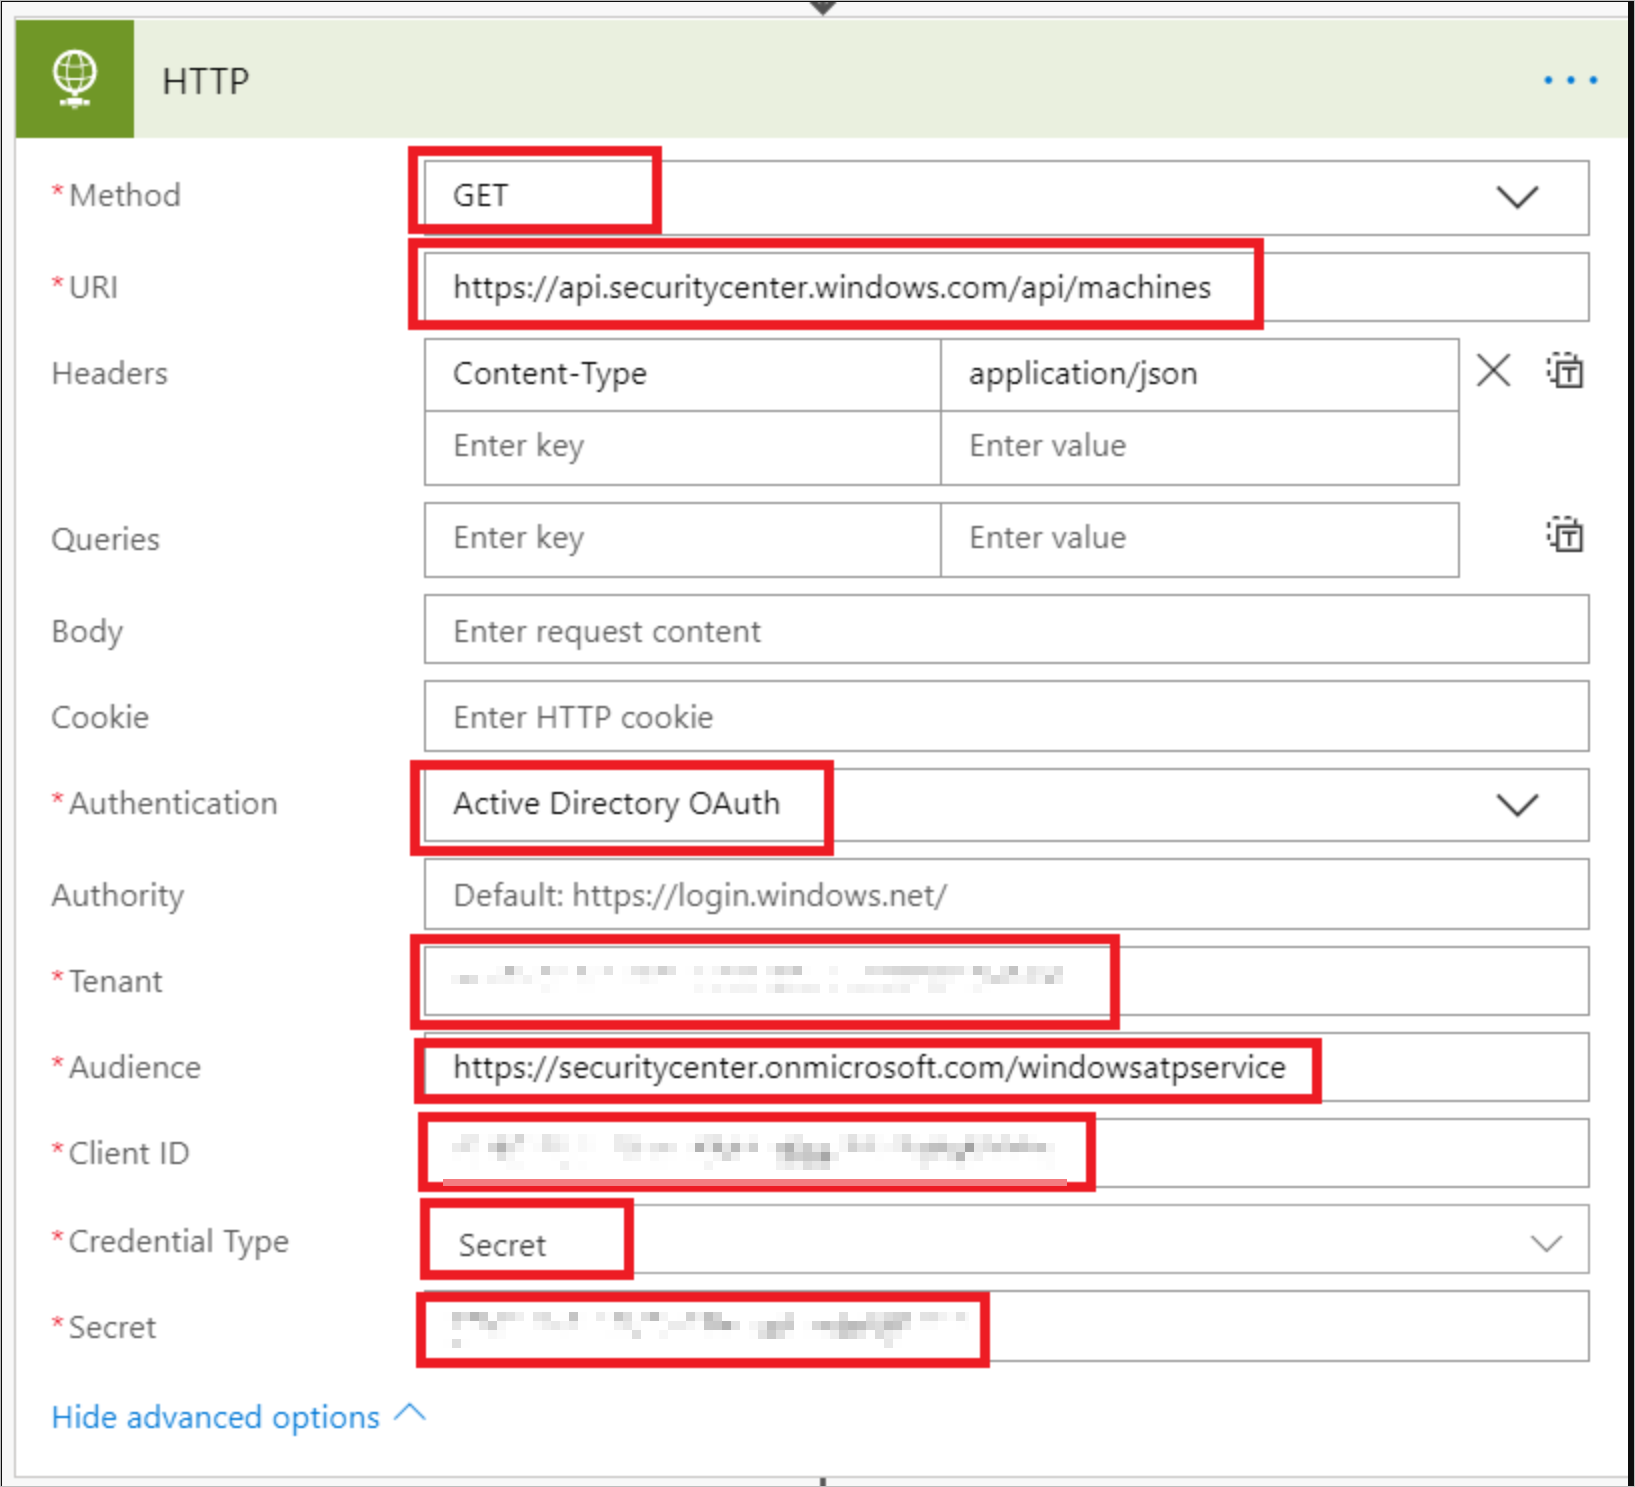
Task: Switch Queries to text mode icon
Action: coord(1565,535)
